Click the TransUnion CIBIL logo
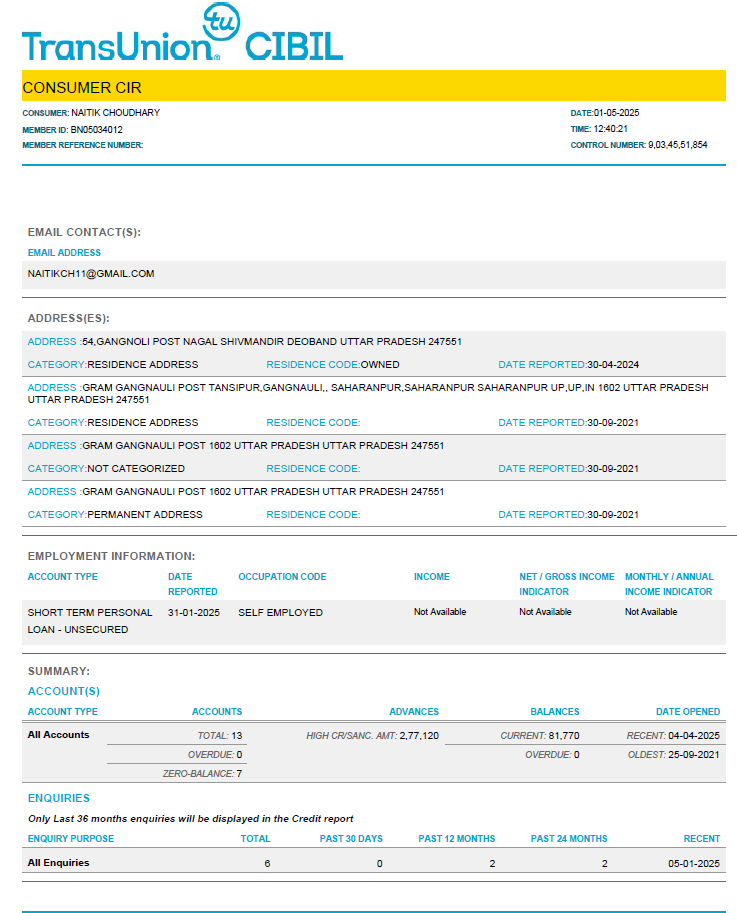Screen dimensions: 737x913 tap(182, 33)
